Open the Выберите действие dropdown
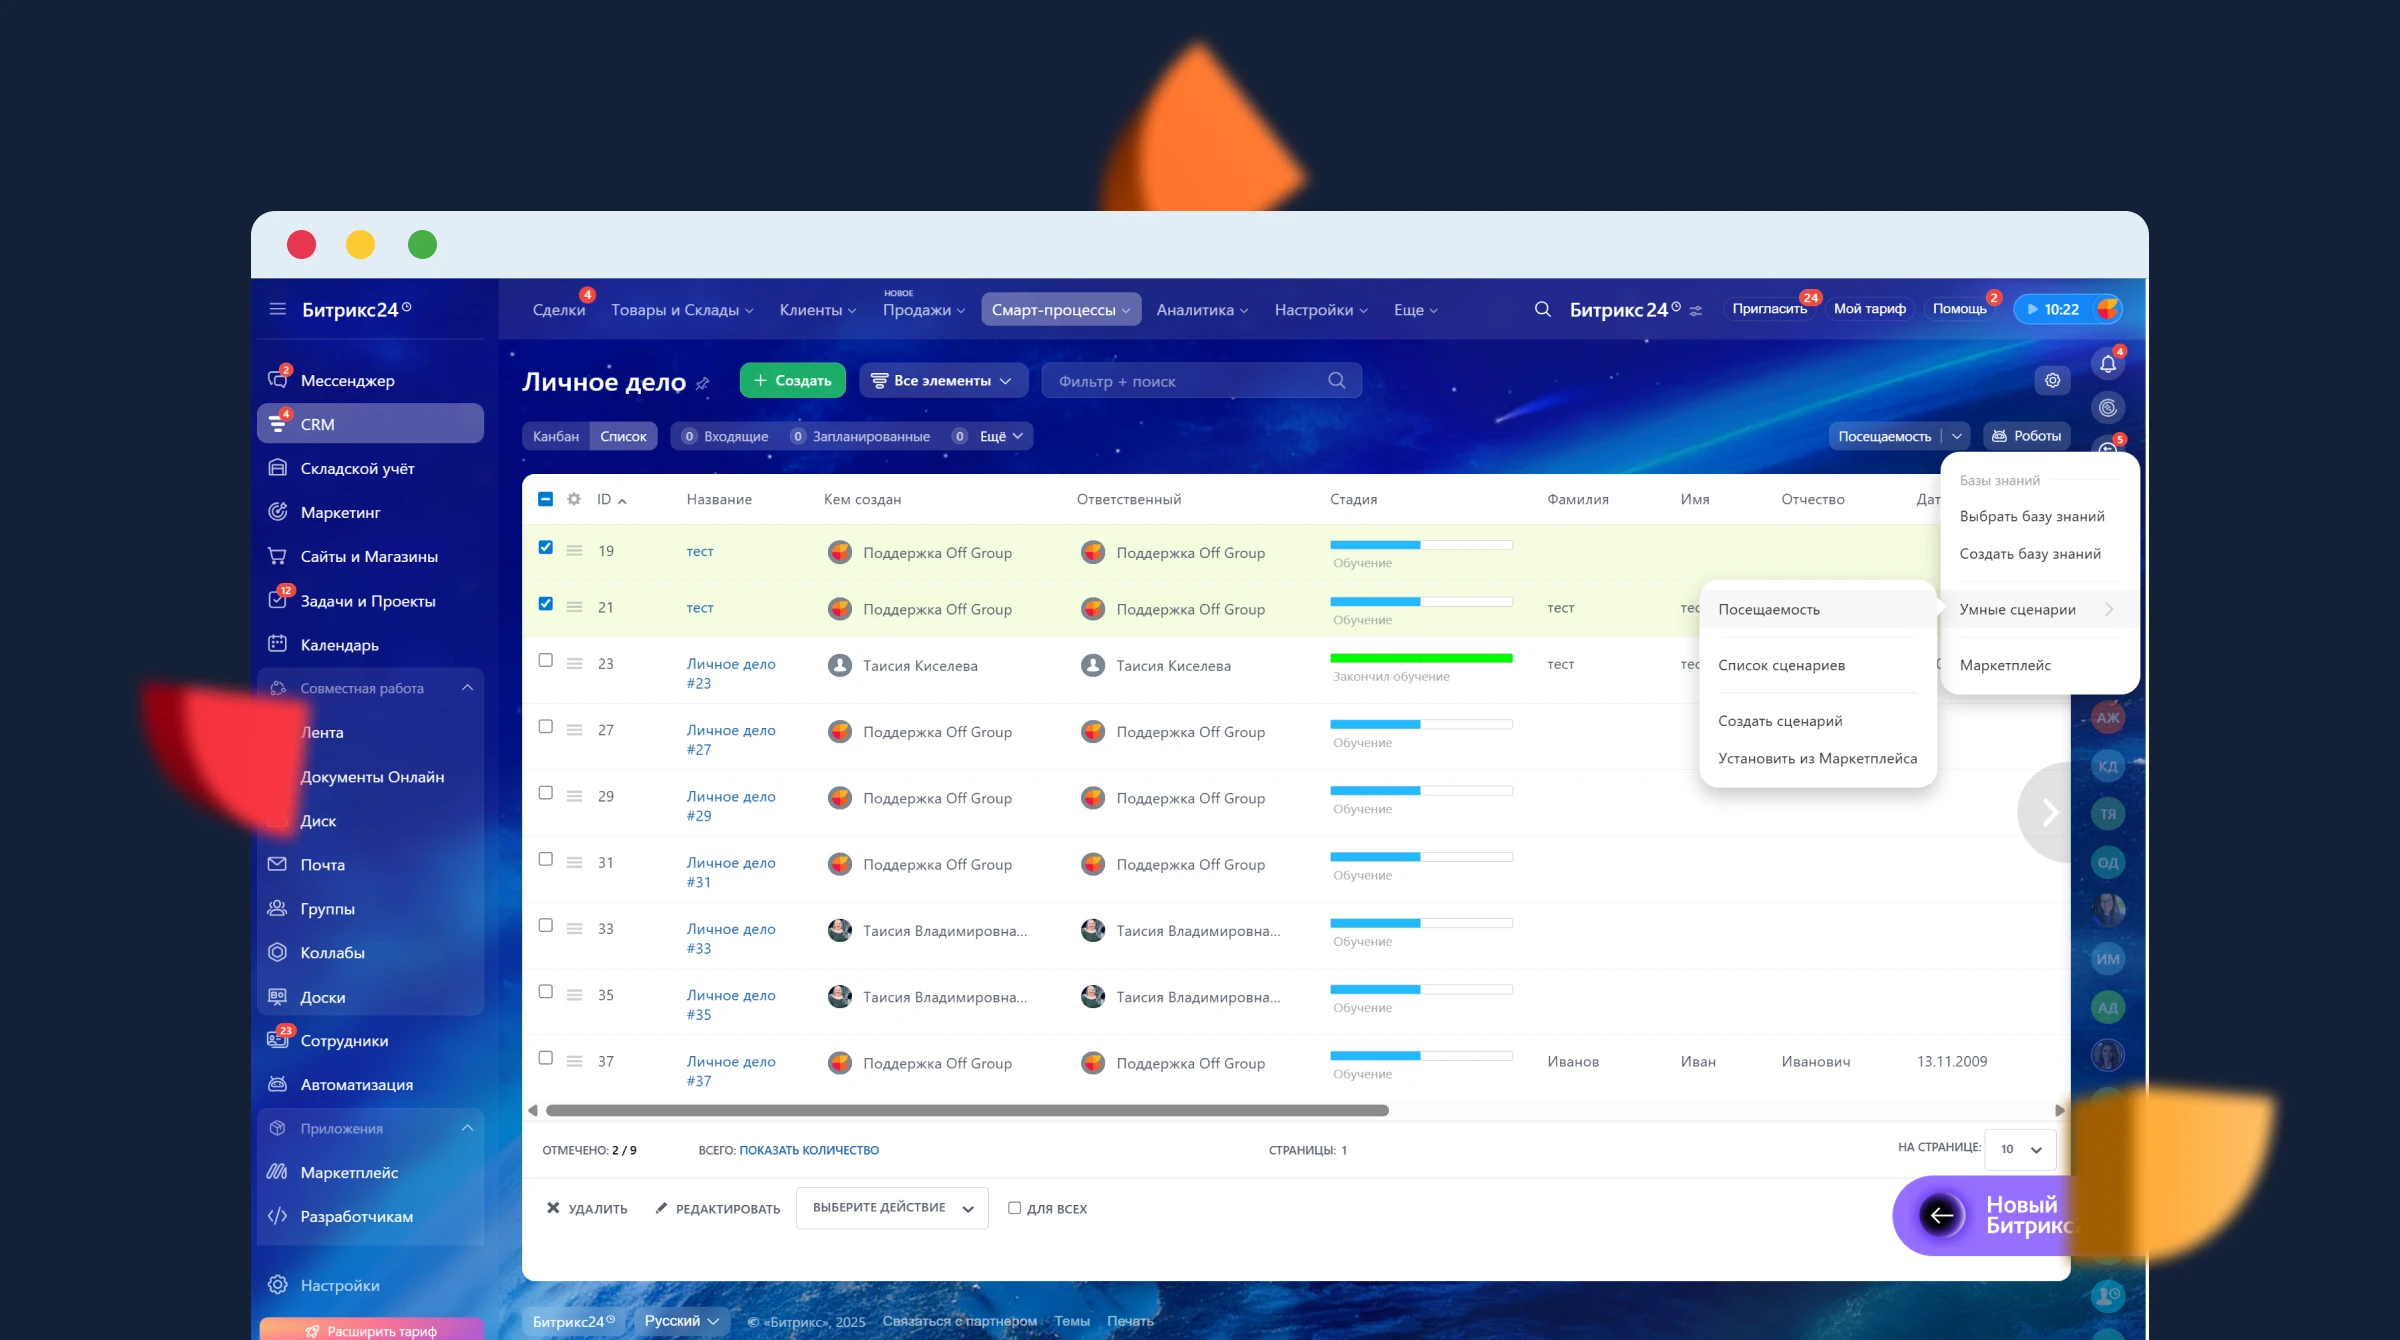This screenshot has height=1340, width=2400. 892,1208
